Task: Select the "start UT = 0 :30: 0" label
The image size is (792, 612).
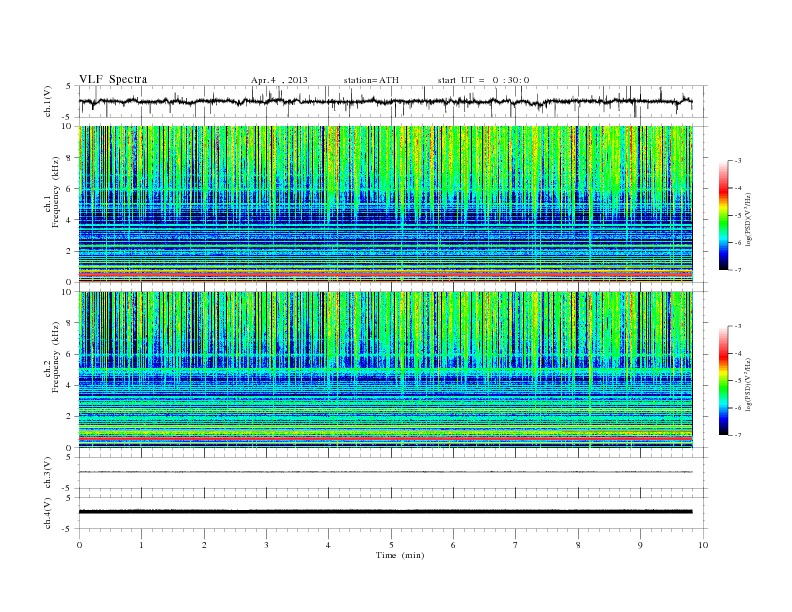Action: click(483, 80)
